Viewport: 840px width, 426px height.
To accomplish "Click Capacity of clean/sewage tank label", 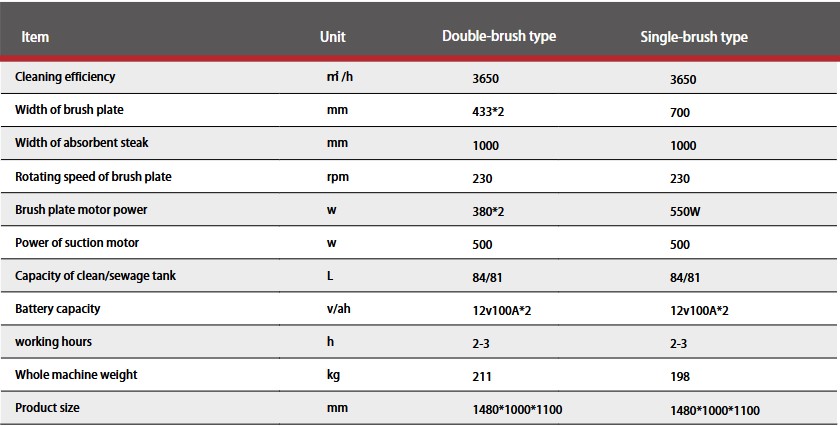I will (x=95, y=276).
